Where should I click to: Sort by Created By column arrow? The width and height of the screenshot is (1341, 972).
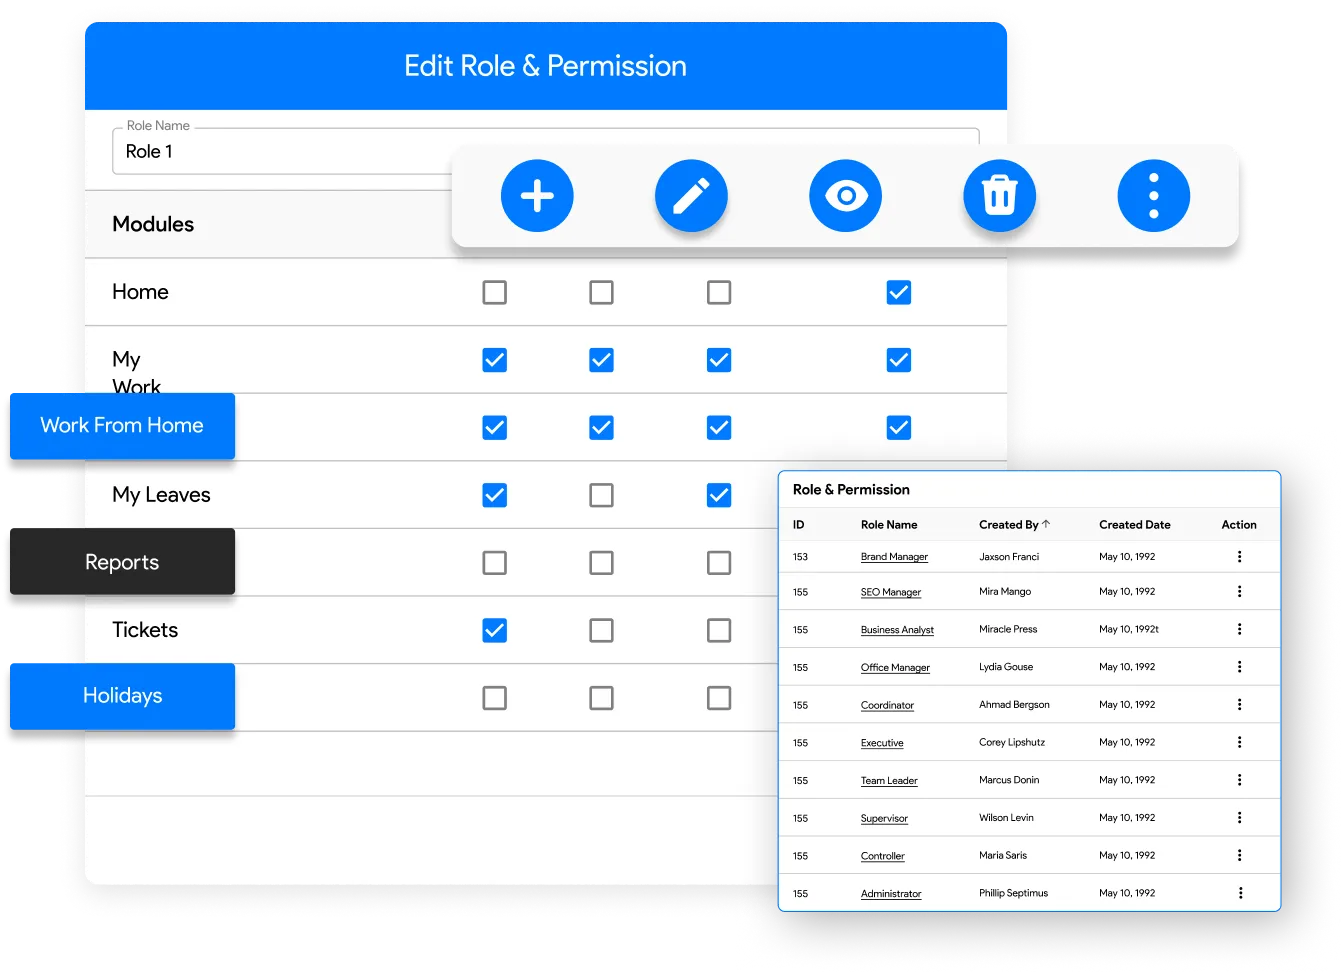pyautogui.click(x=1046, y=524)
